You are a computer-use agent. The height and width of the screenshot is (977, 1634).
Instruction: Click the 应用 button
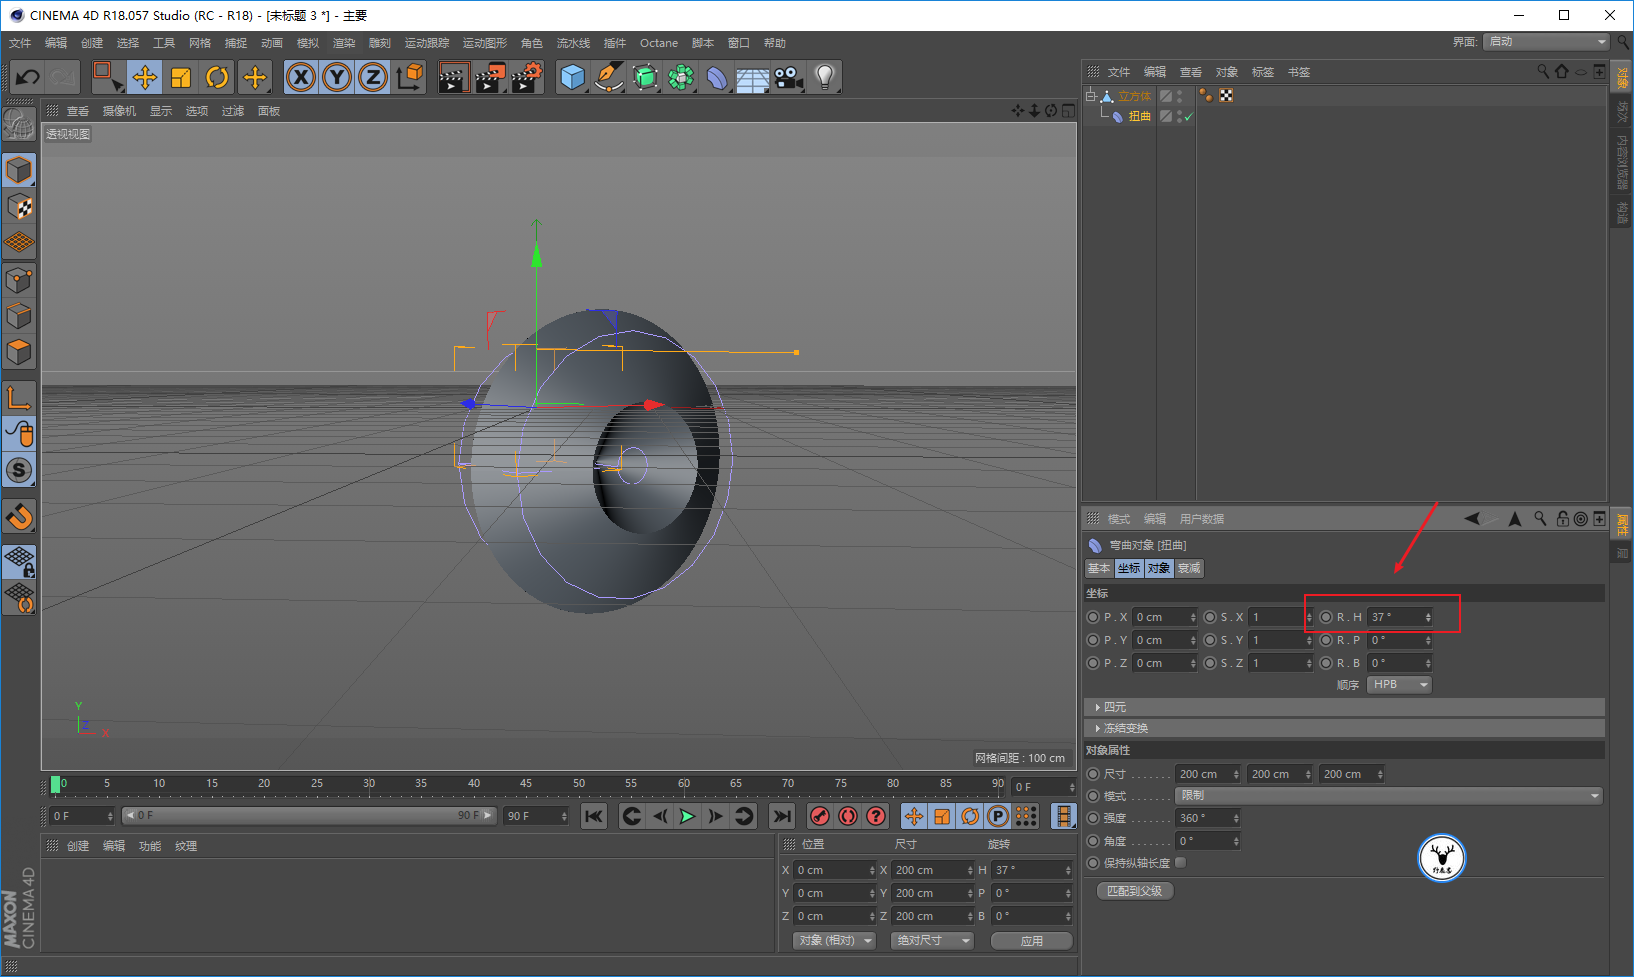pyautogui.click(x=1032, y=941)
